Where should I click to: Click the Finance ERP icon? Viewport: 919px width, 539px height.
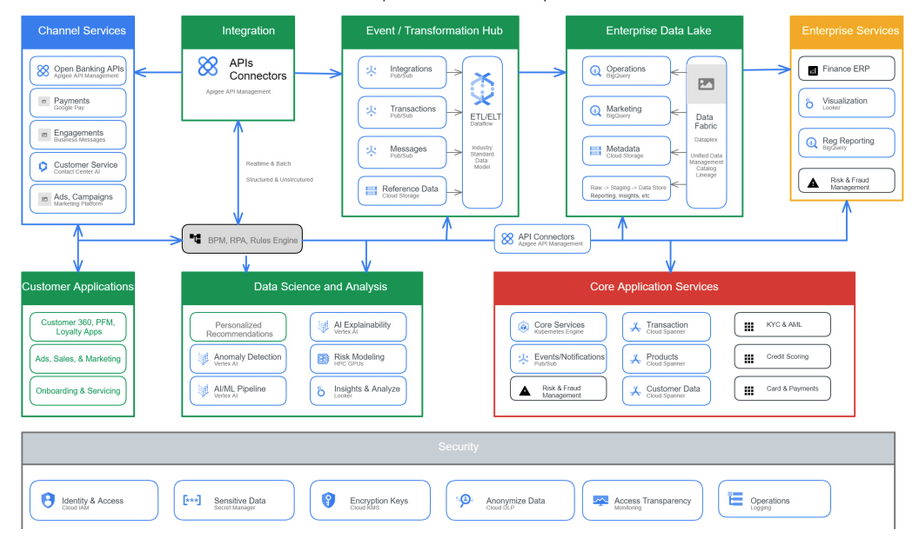(812, 70)
